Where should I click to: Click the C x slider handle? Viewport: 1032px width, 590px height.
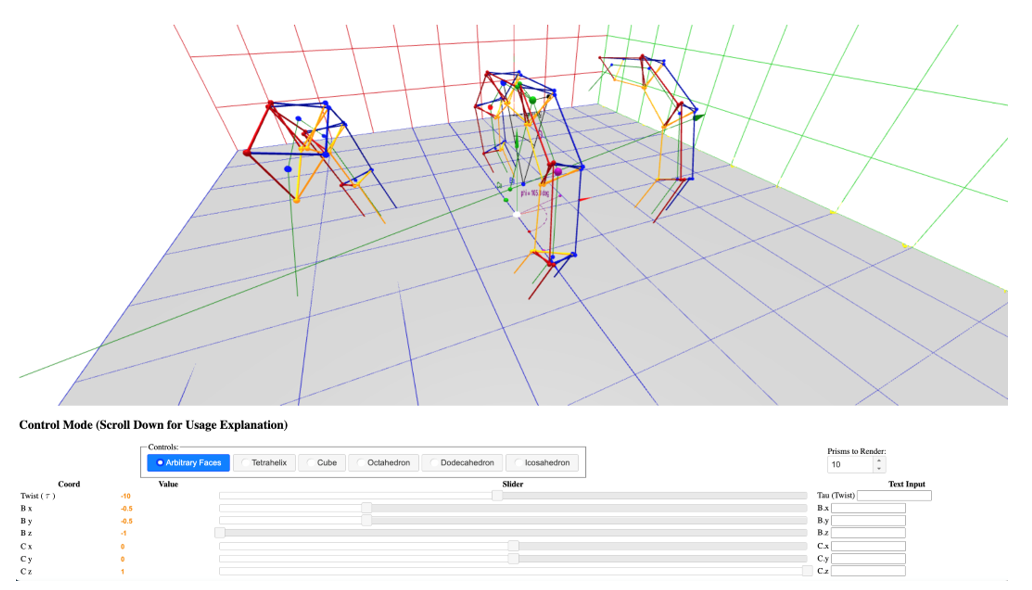(x=513, y=546)
